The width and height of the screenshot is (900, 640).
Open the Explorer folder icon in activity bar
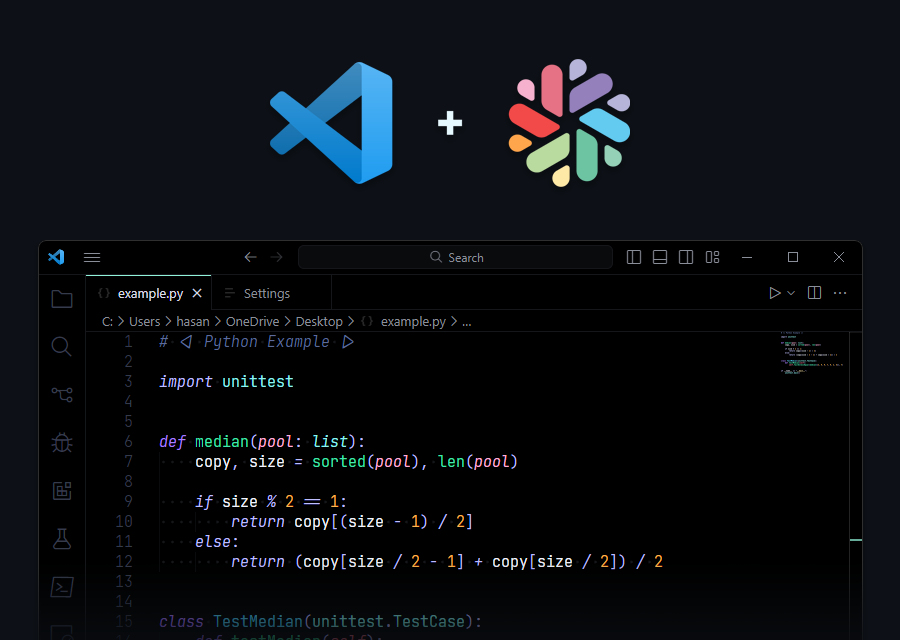click(62, 299)
